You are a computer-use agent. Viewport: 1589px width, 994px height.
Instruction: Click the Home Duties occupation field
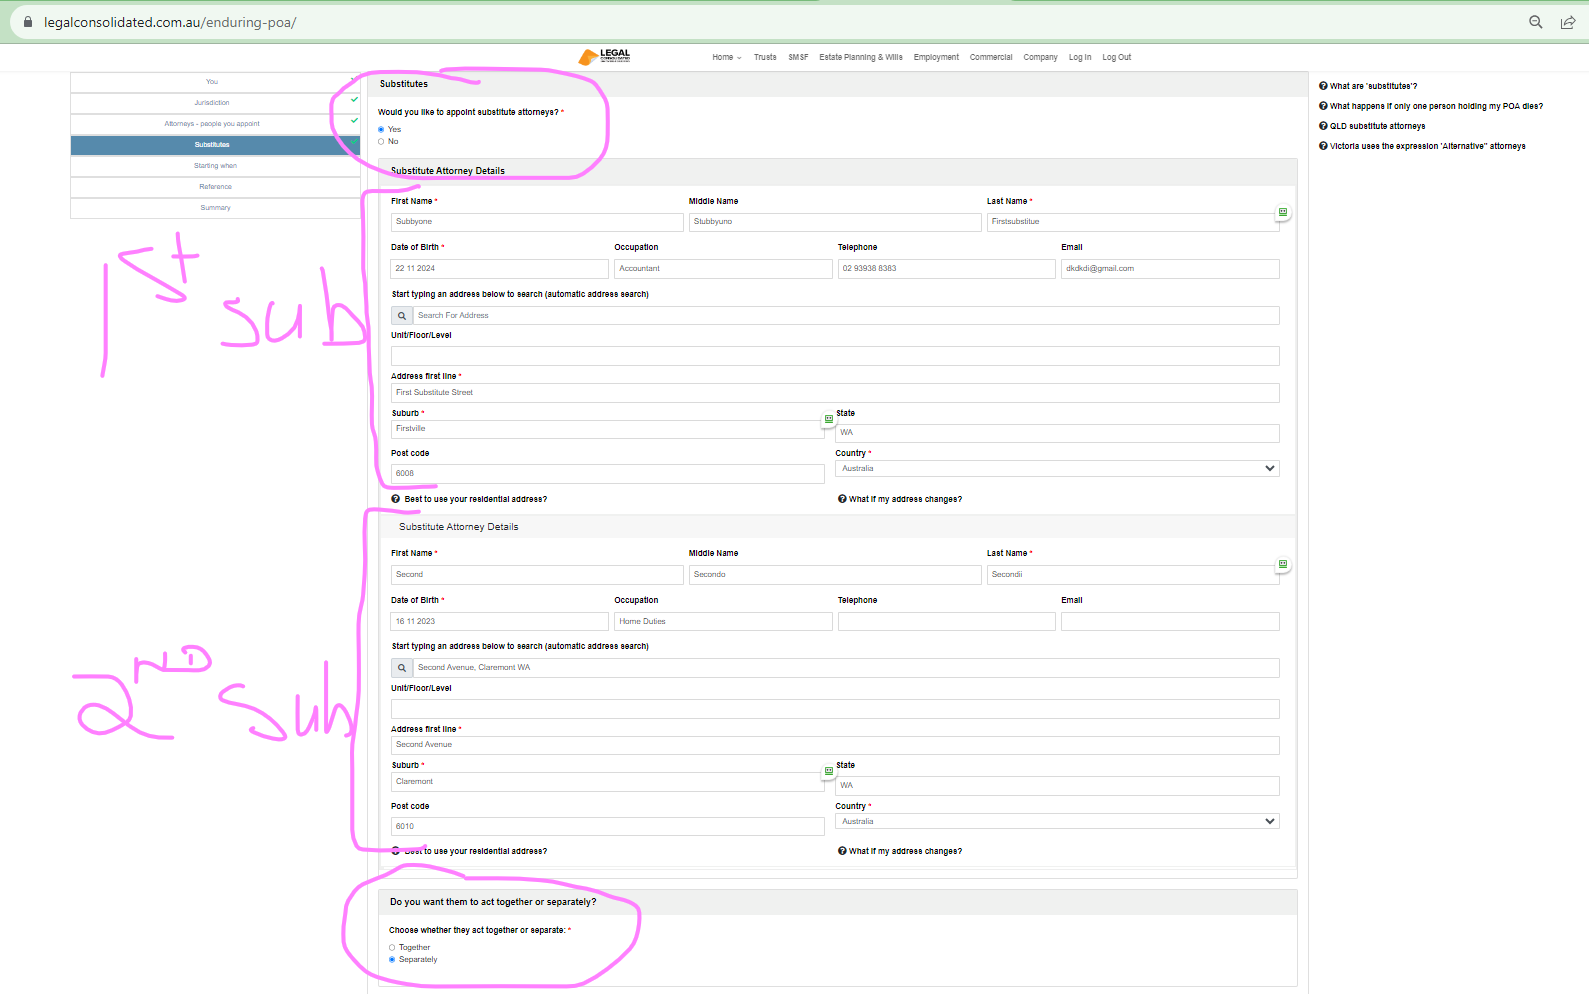click(x=723, y=621)
